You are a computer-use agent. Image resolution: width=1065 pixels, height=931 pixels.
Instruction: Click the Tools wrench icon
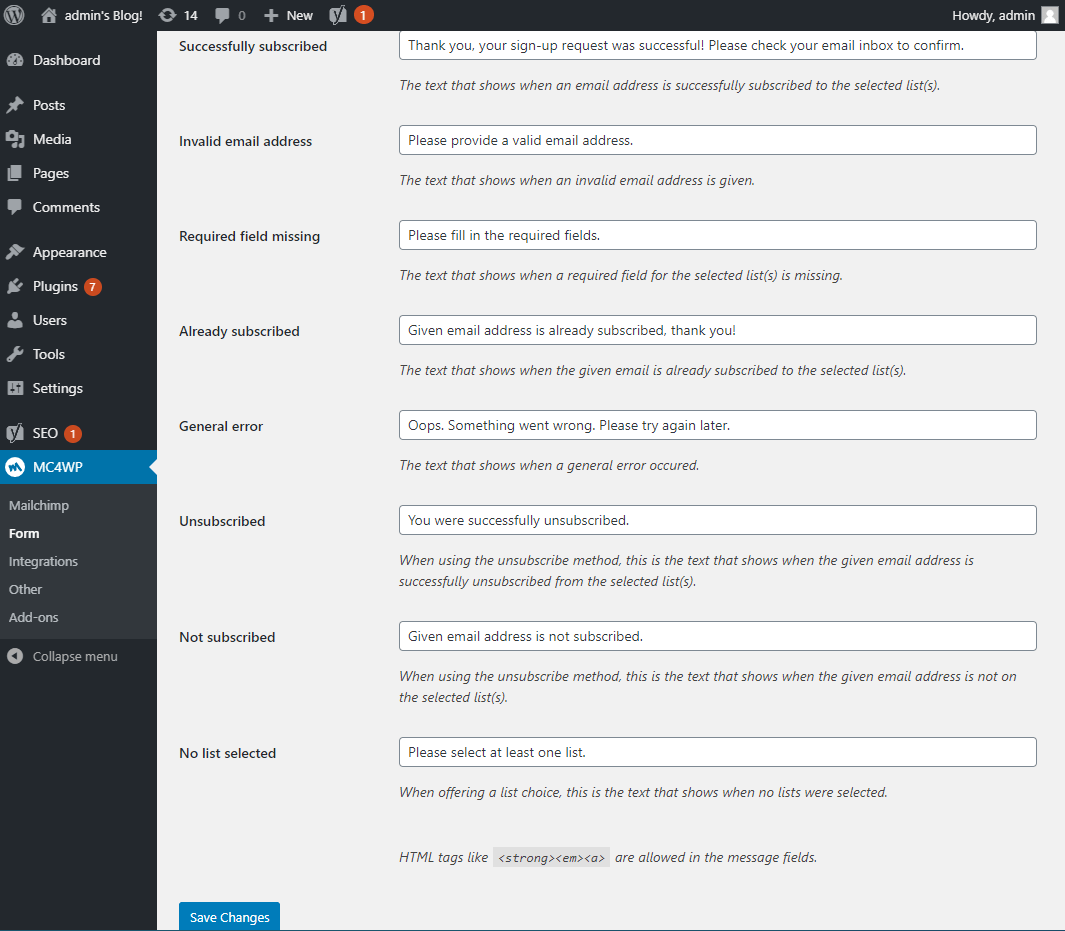point(15,354)
